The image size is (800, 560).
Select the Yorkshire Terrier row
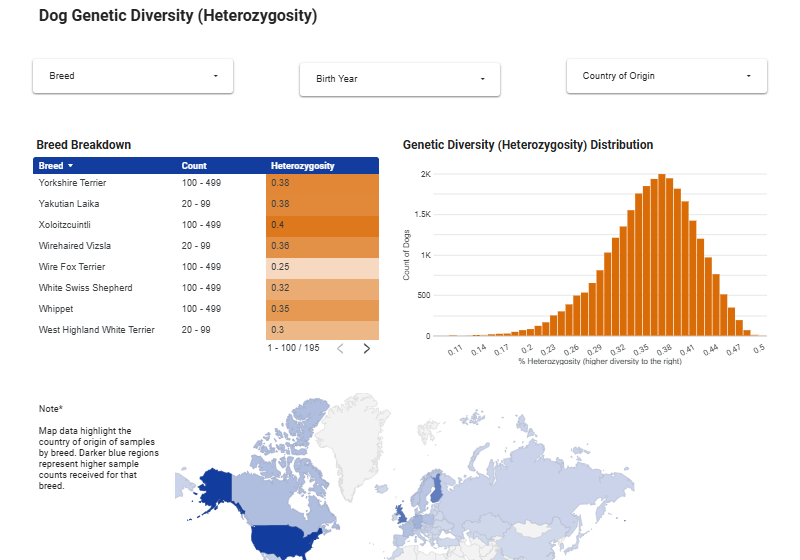73,183
